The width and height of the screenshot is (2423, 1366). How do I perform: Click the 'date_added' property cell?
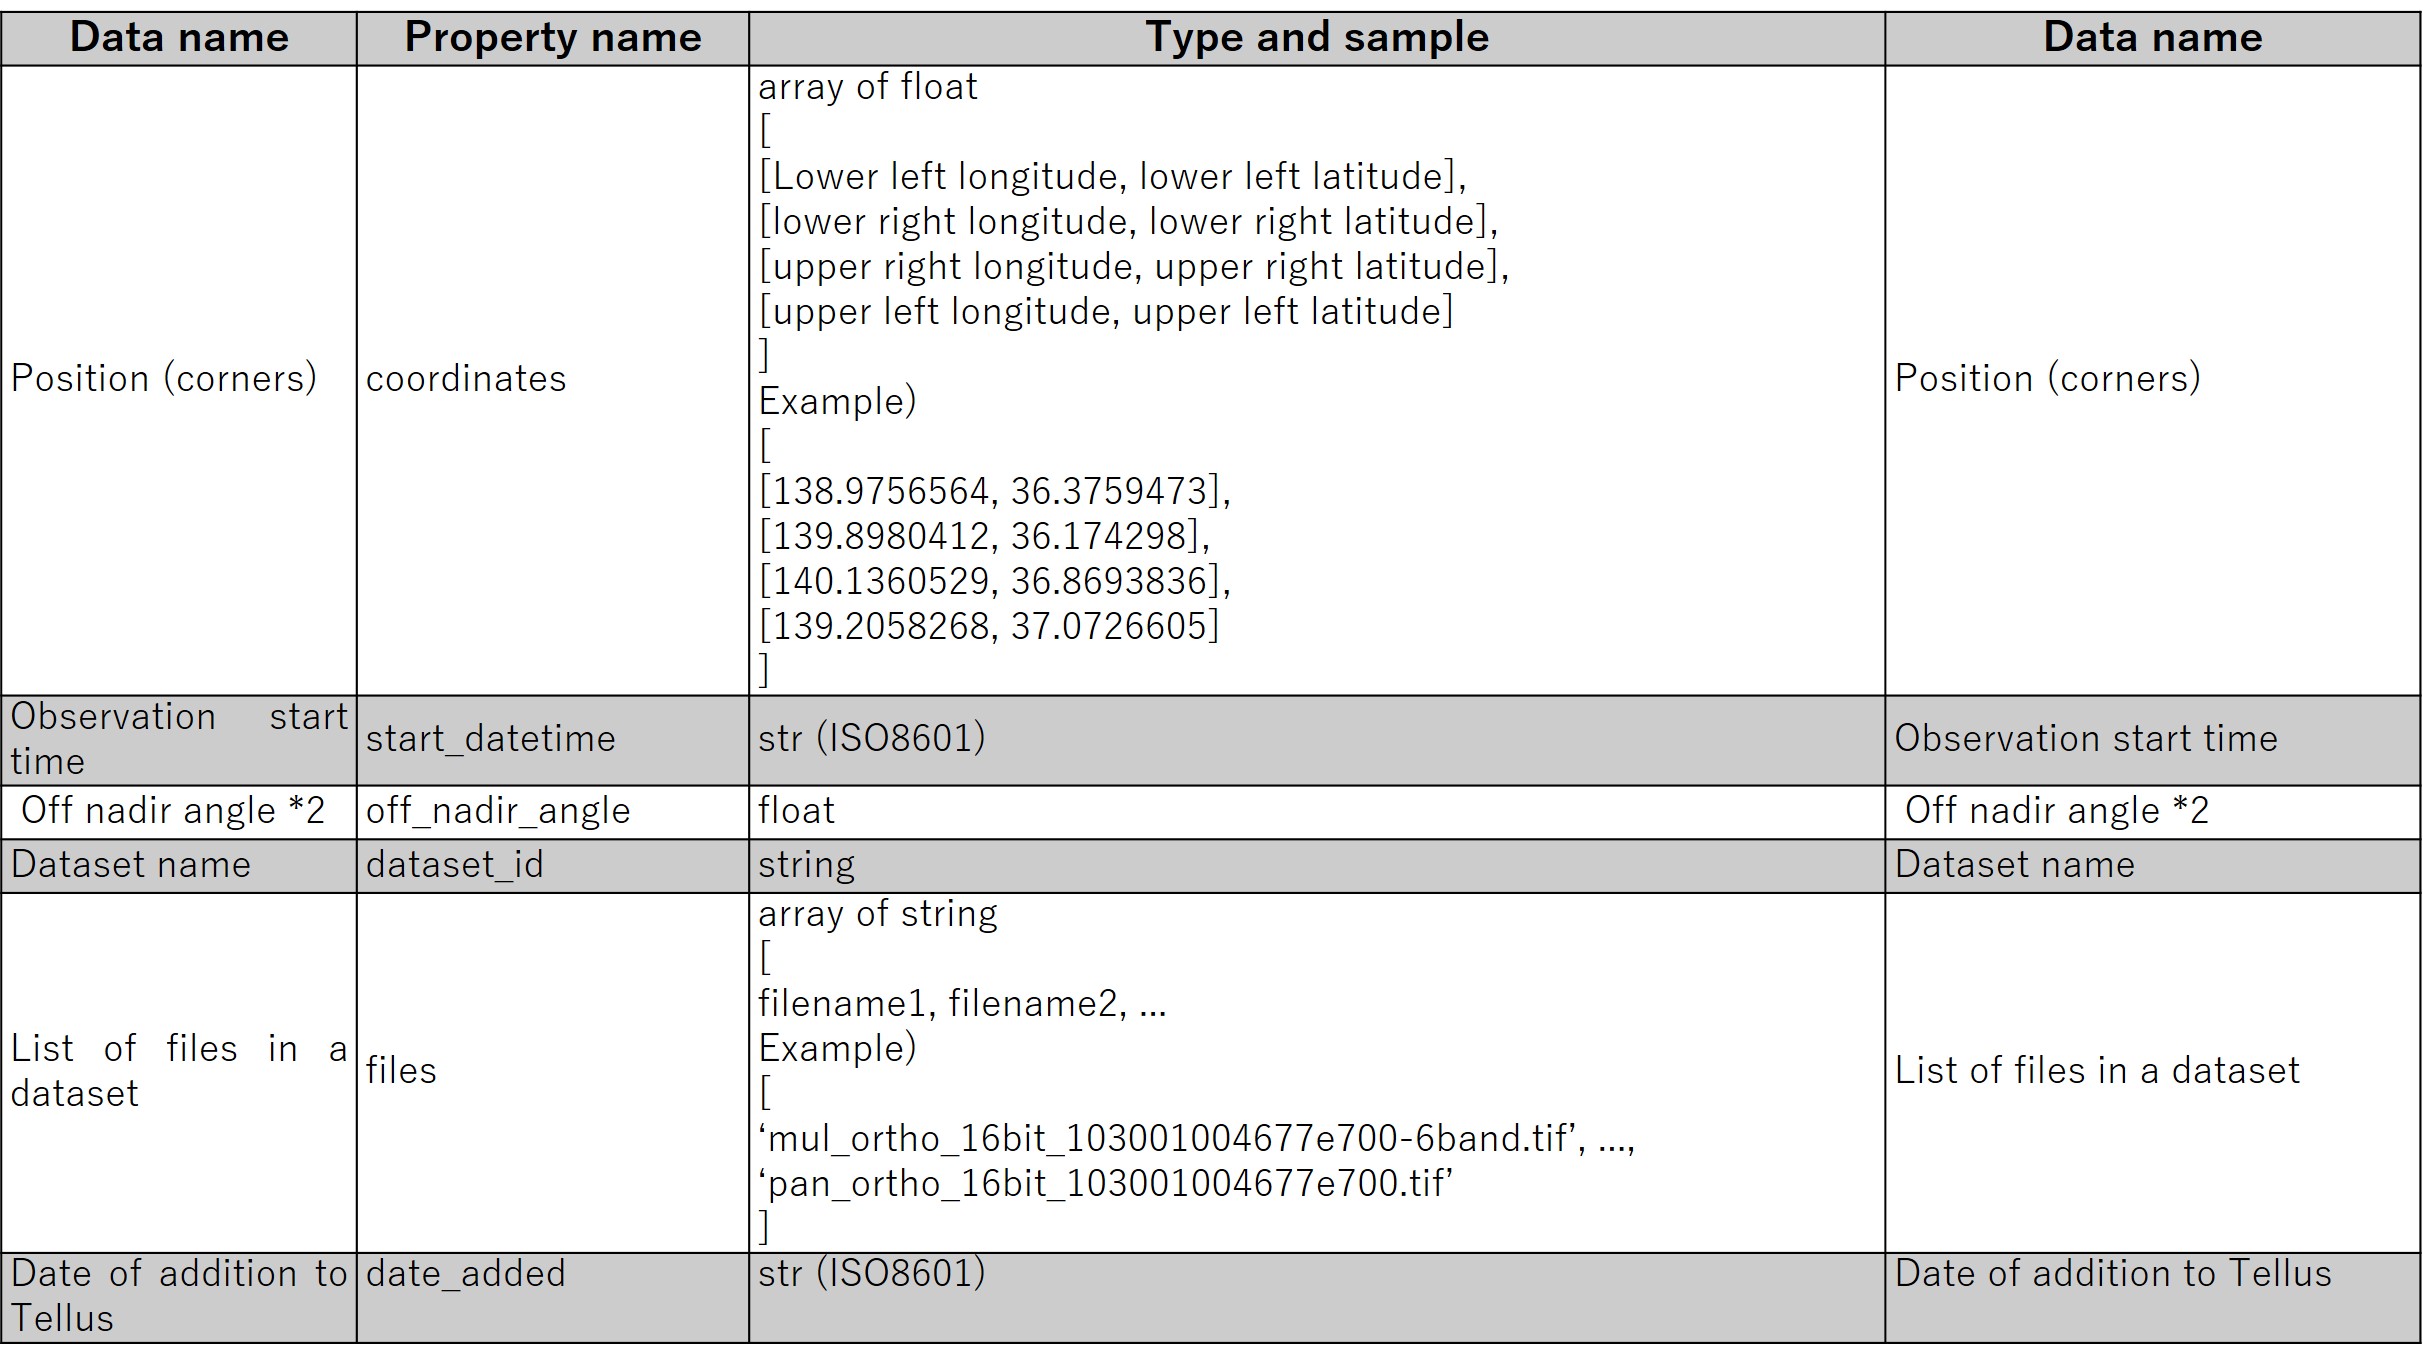point(552,1297)
